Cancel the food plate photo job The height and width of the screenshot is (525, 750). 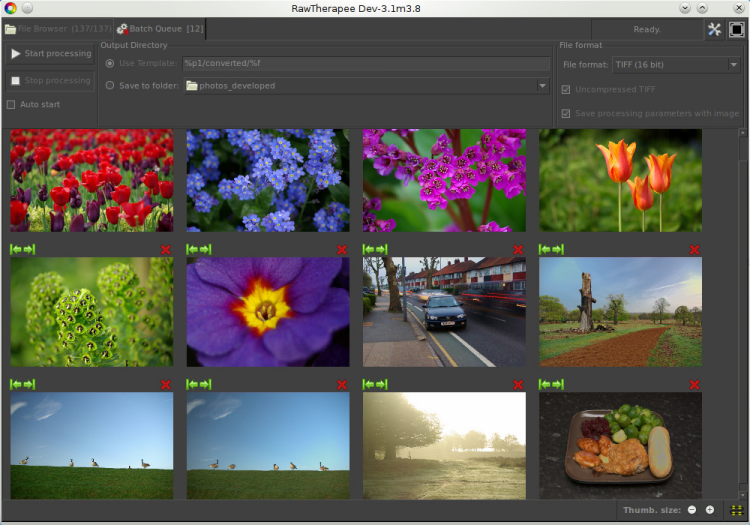tap(694, 385)
